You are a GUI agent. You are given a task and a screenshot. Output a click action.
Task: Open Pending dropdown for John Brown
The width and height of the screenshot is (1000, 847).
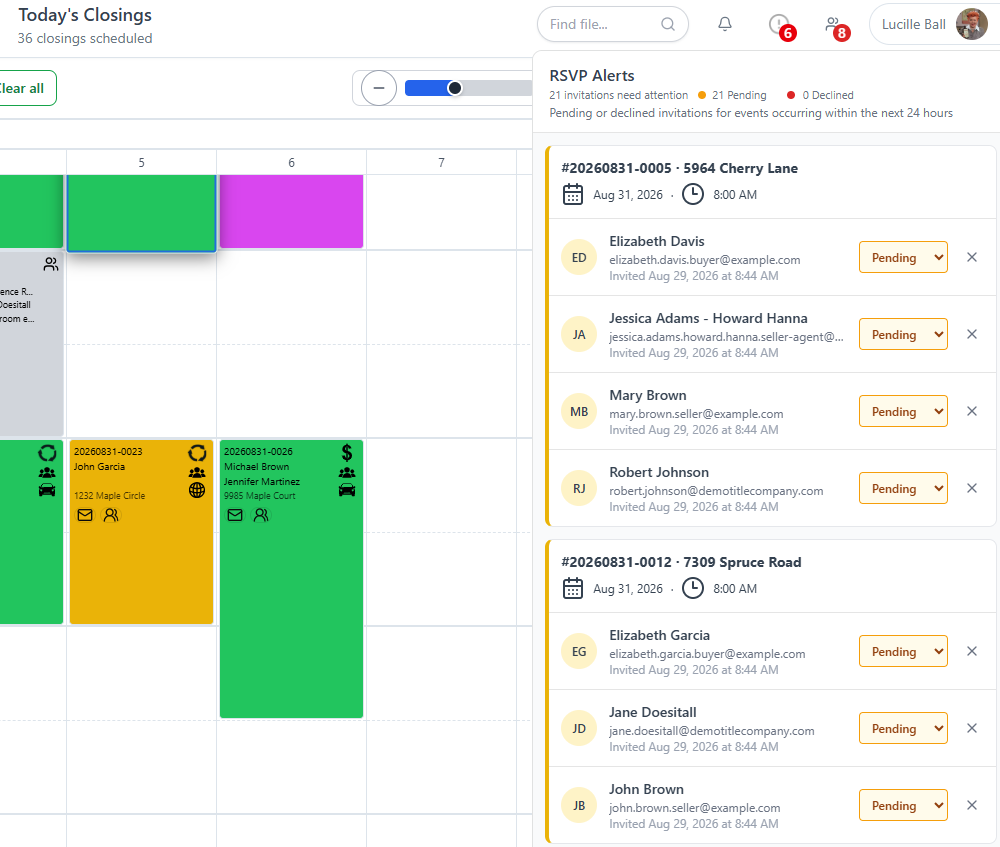pyautogui.click(x=902, y=806)
